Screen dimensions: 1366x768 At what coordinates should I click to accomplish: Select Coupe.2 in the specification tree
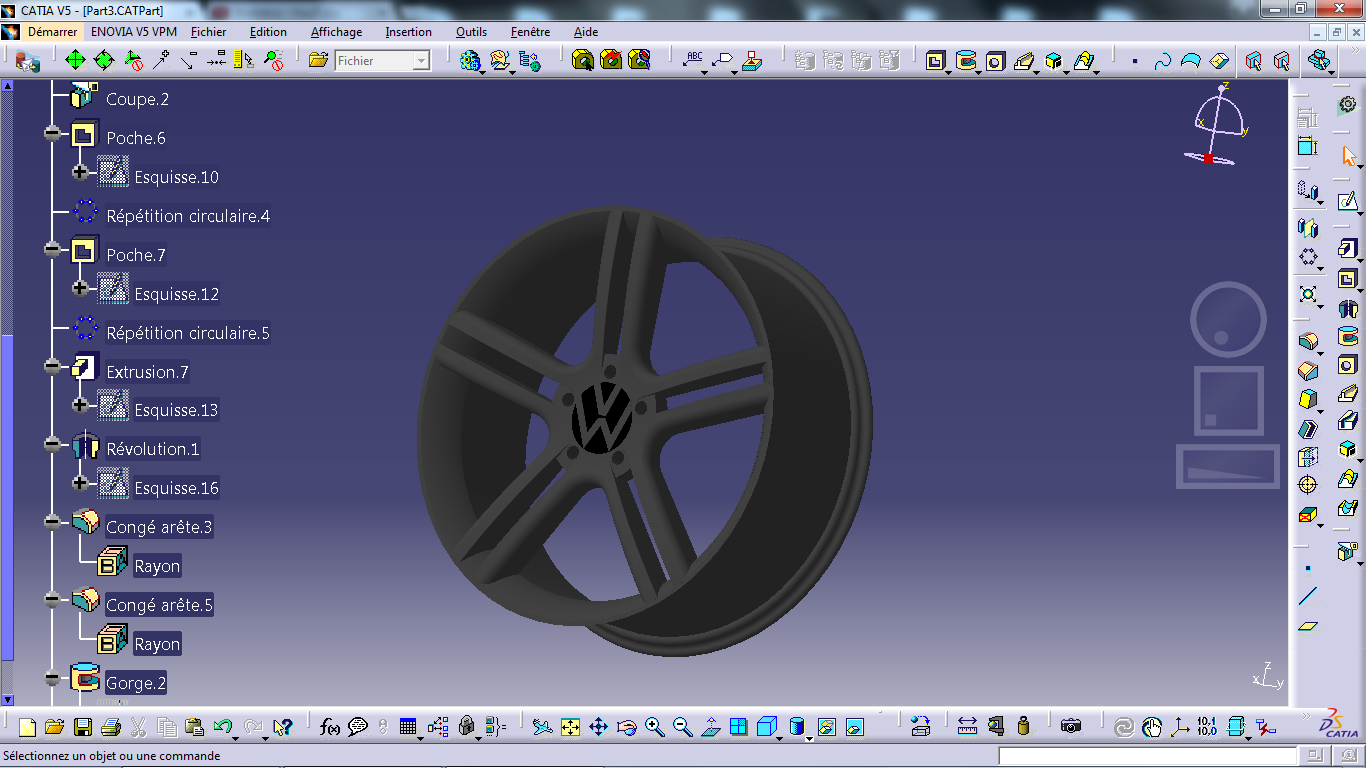pos(137,99)
